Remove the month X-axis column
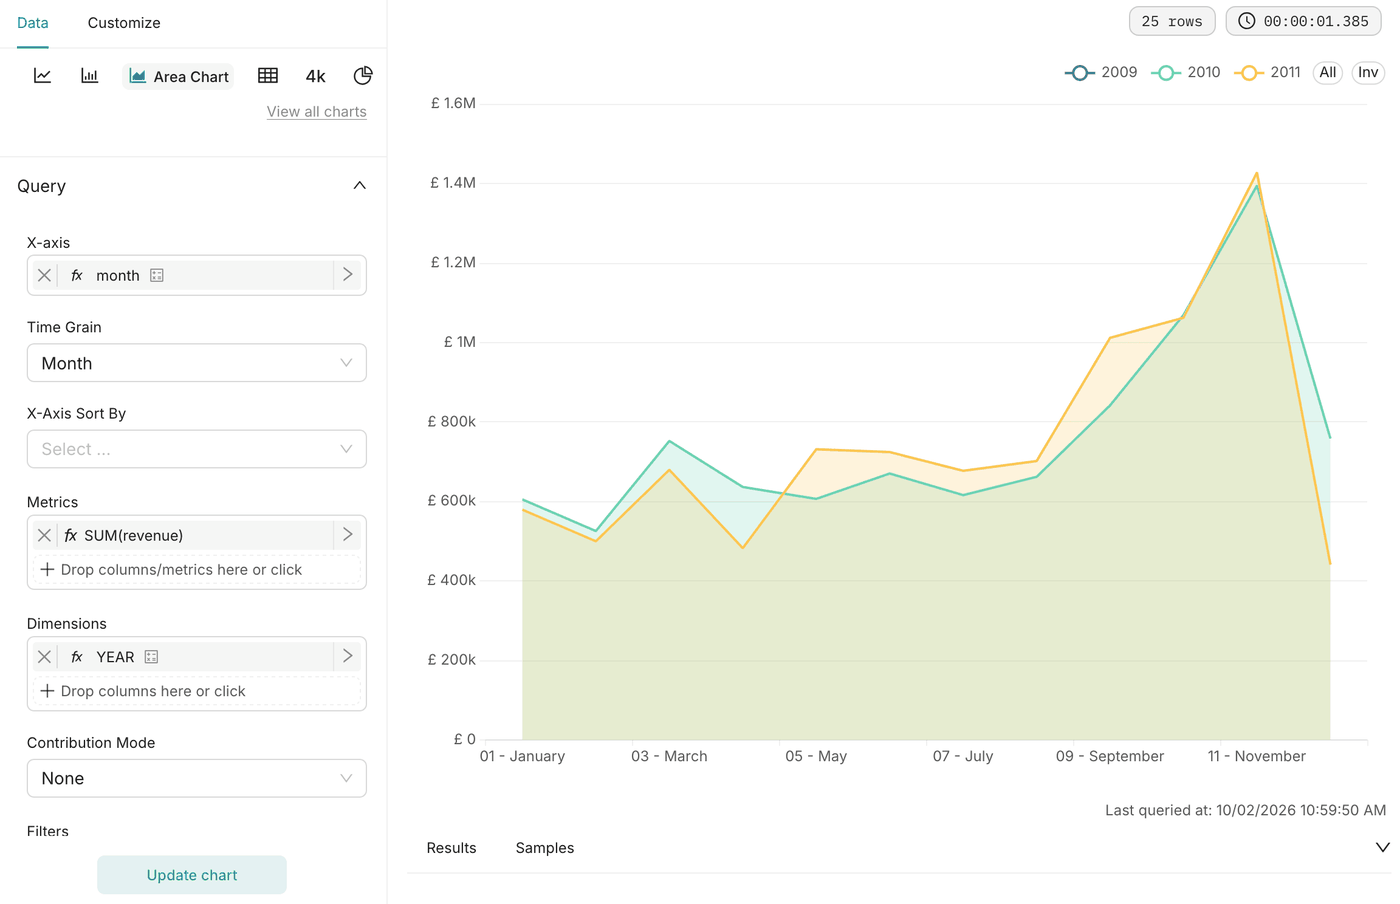 point(44,275)
